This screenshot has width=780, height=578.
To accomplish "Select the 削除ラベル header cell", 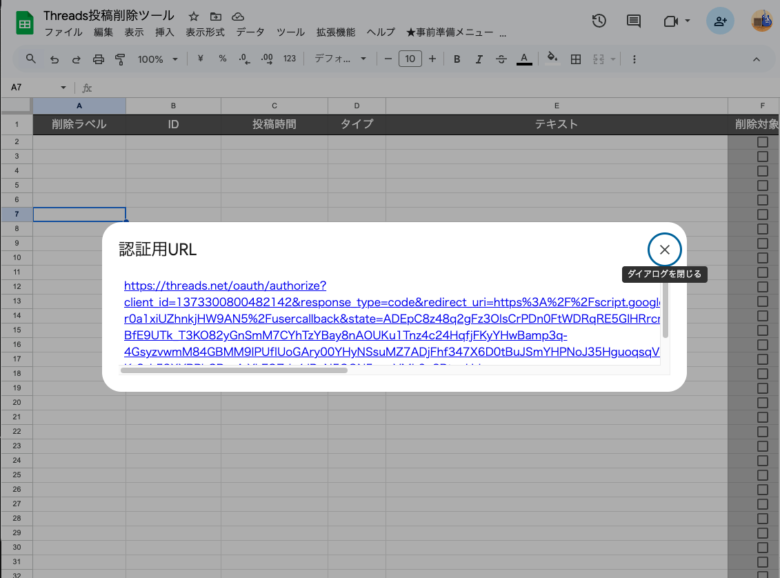I will click(x=79, y=124).
